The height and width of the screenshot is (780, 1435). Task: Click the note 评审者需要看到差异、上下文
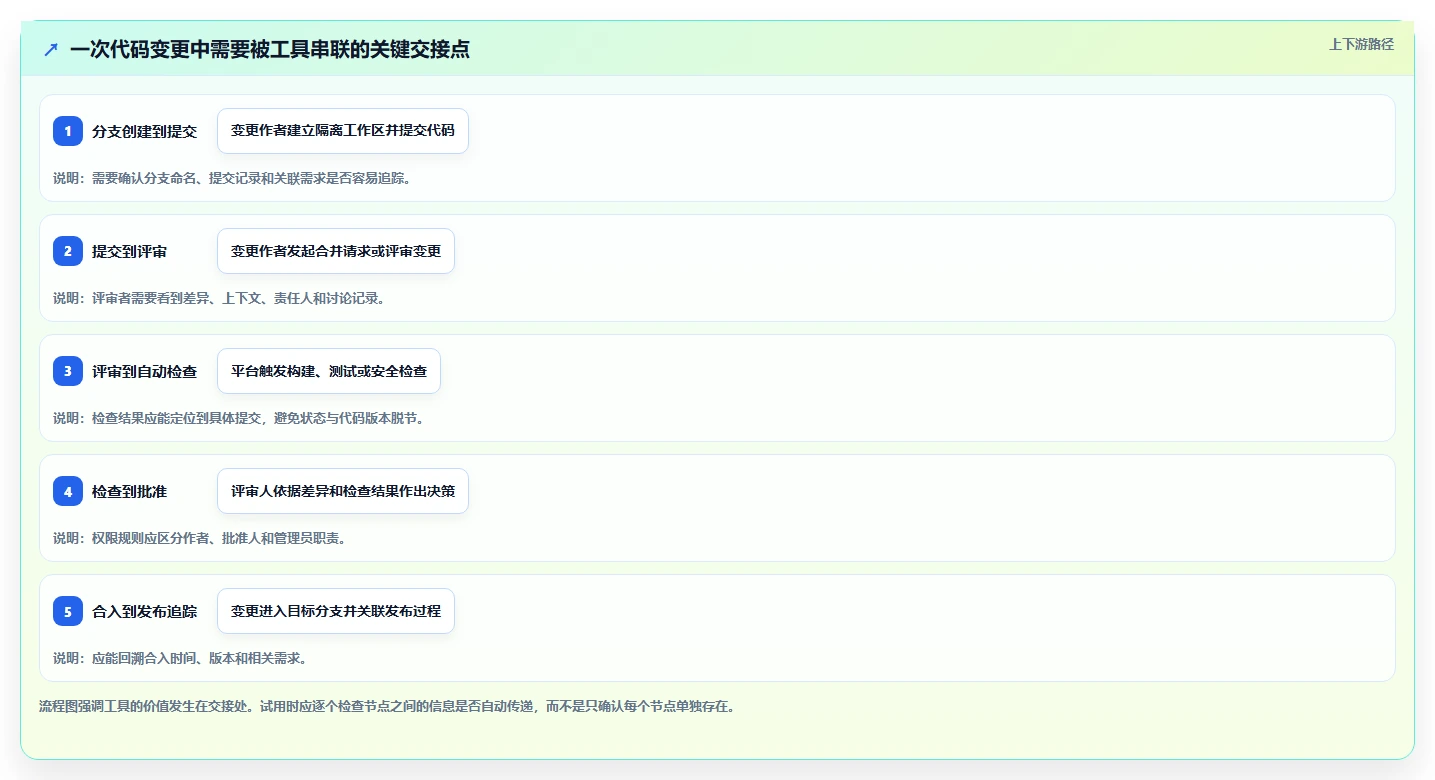click(219, 298)
